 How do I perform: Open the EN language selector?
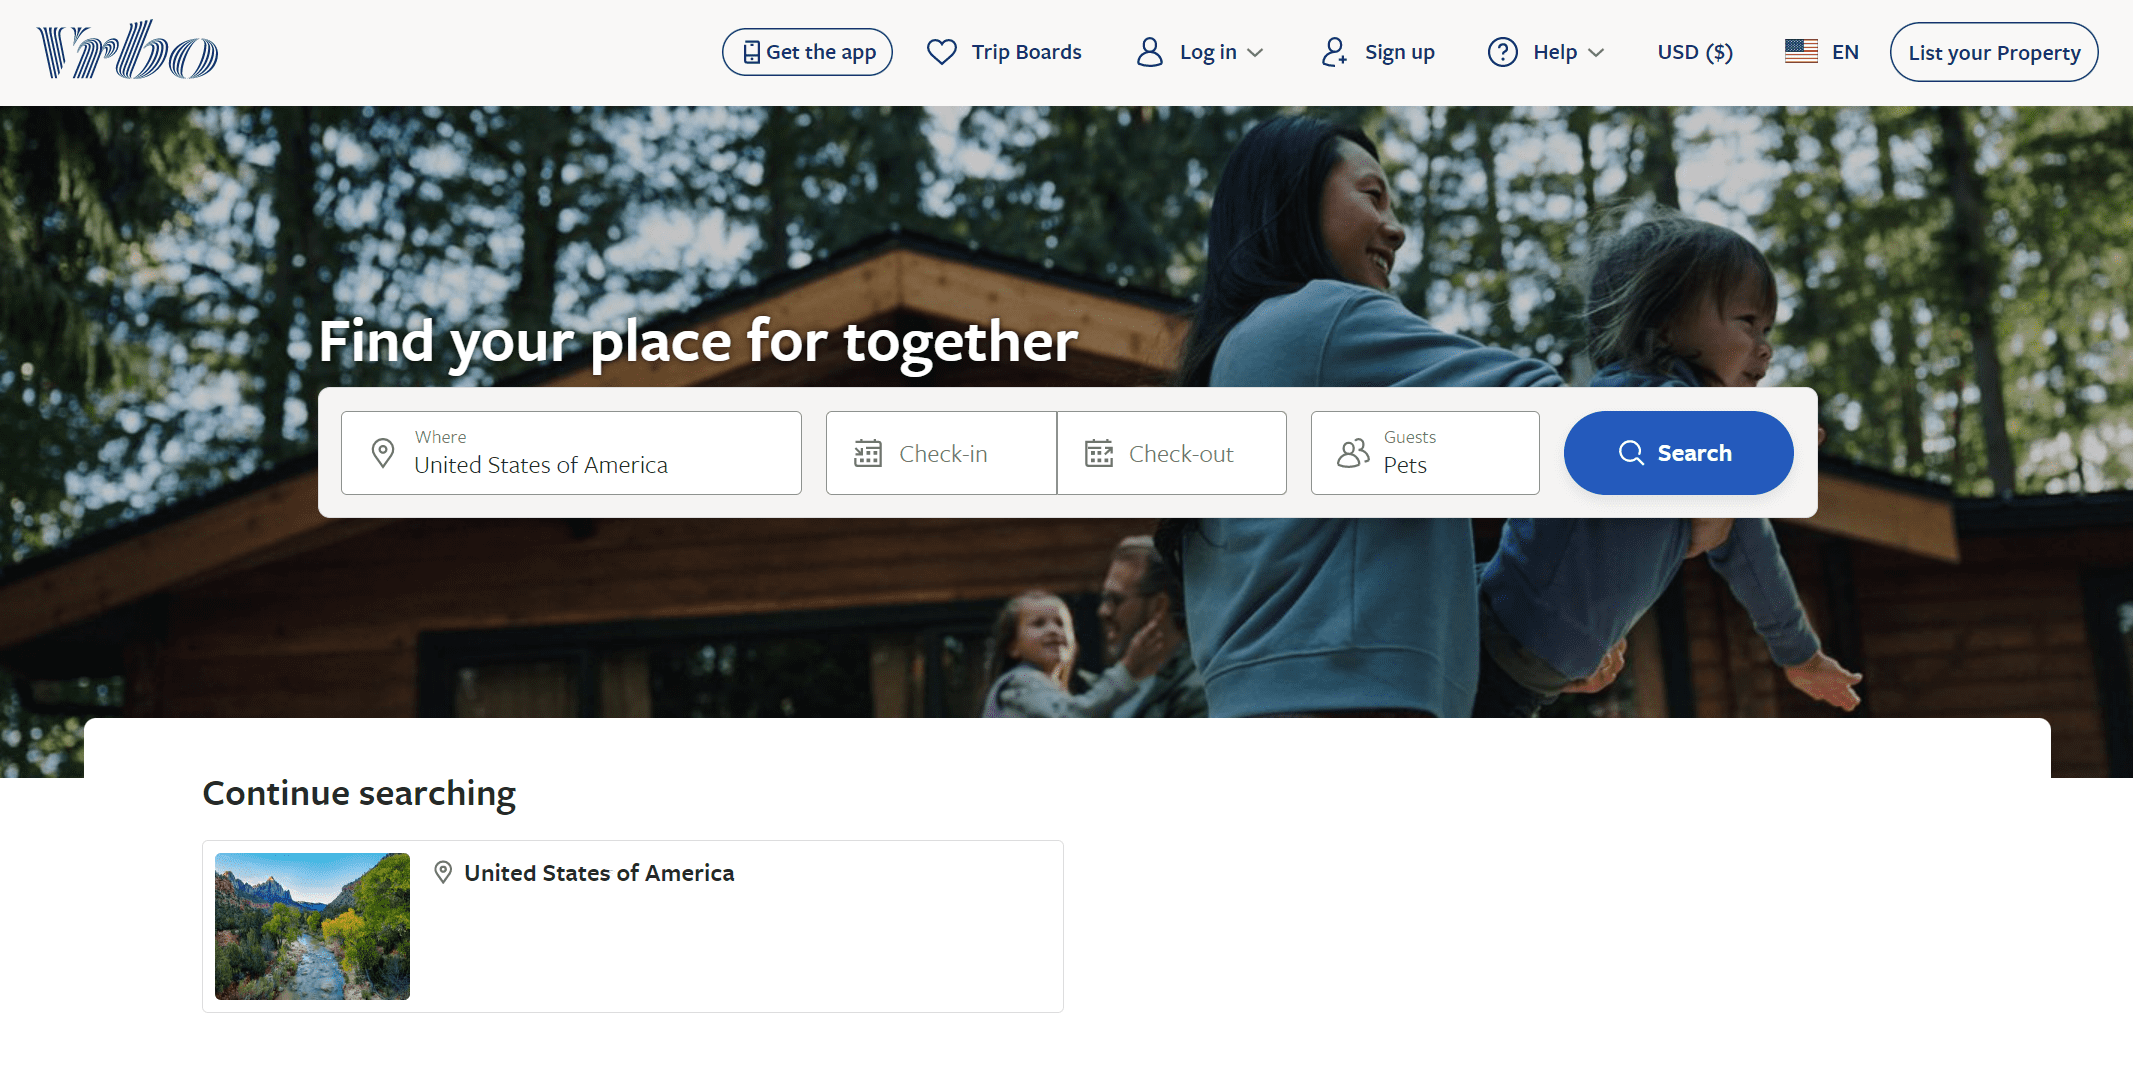tap(1822, 52)
